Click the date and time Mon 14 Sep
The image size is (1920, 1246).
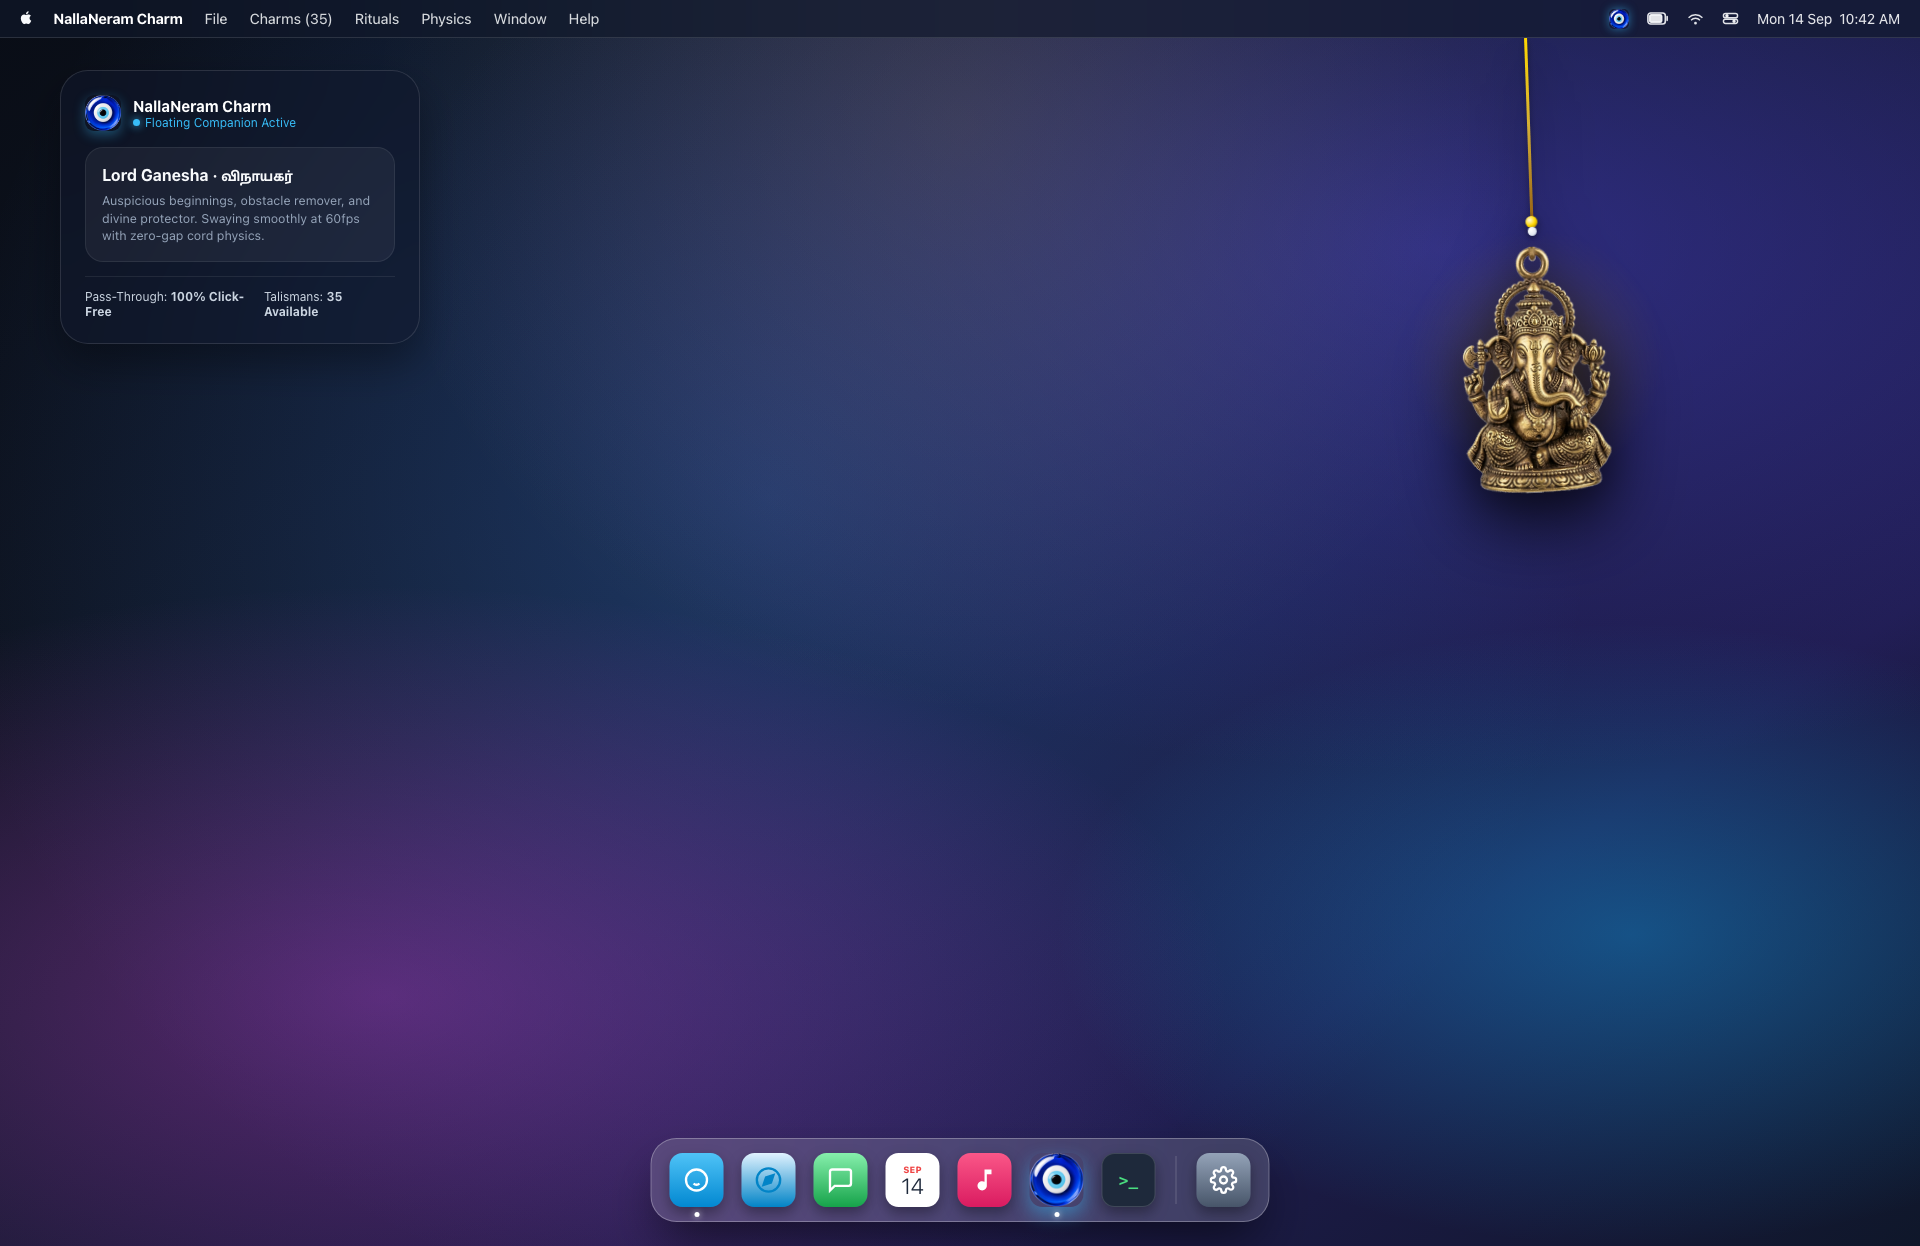[1828, 19]
